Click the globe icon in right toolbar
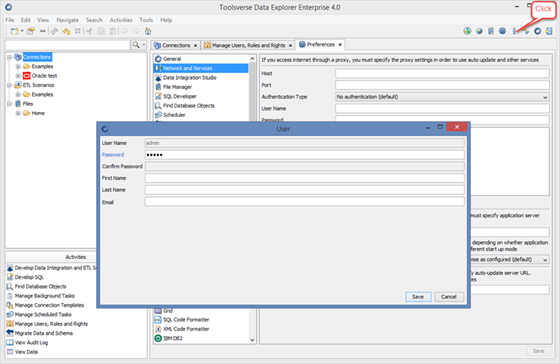Image resolution: width=560 pixels, height=364 pixels. [479, 31]
